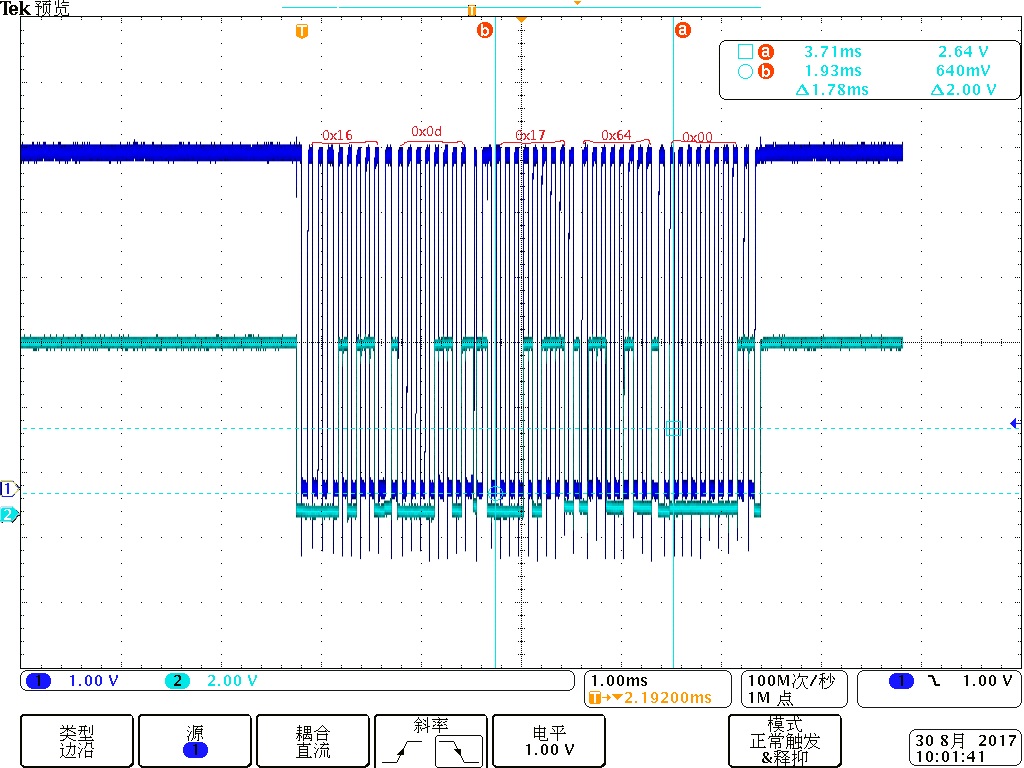Click the Δ2.00 V delta voltage readout
Screen dimensions: 1024x768
coord(963,89)
